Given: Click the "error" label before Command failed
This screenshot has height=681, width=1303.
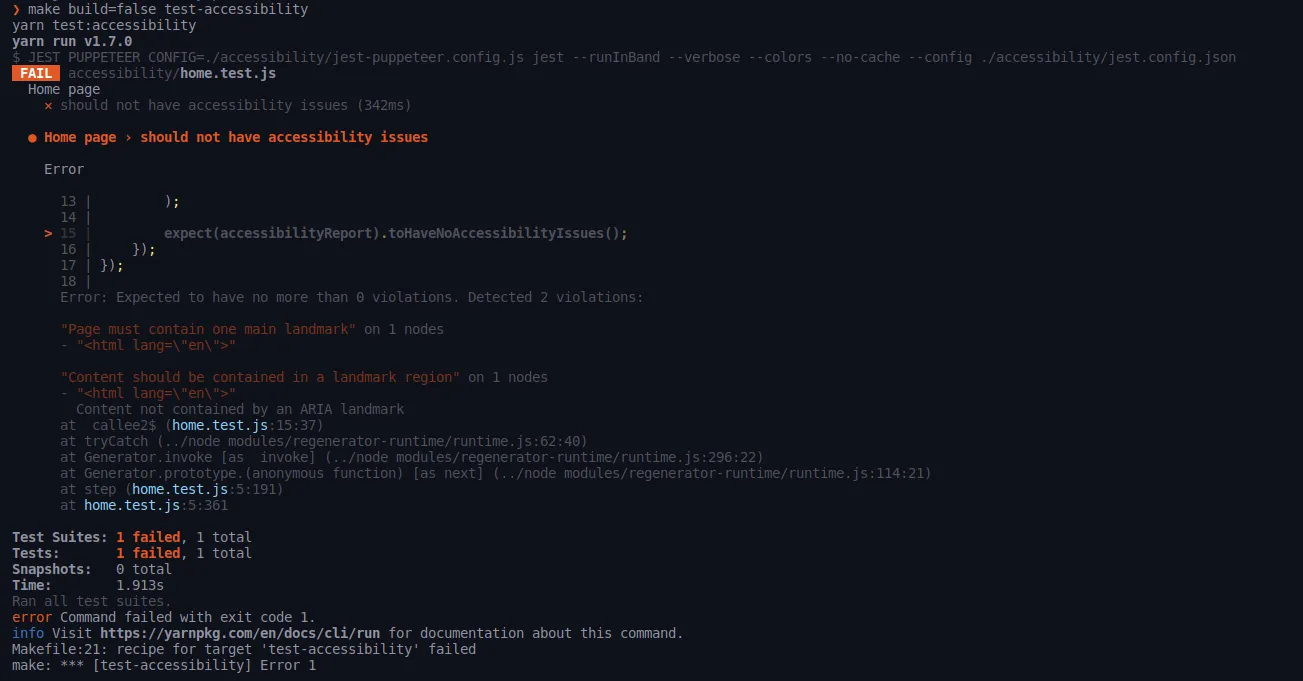Looking at the screenshot, I should (x=32, y=618).
